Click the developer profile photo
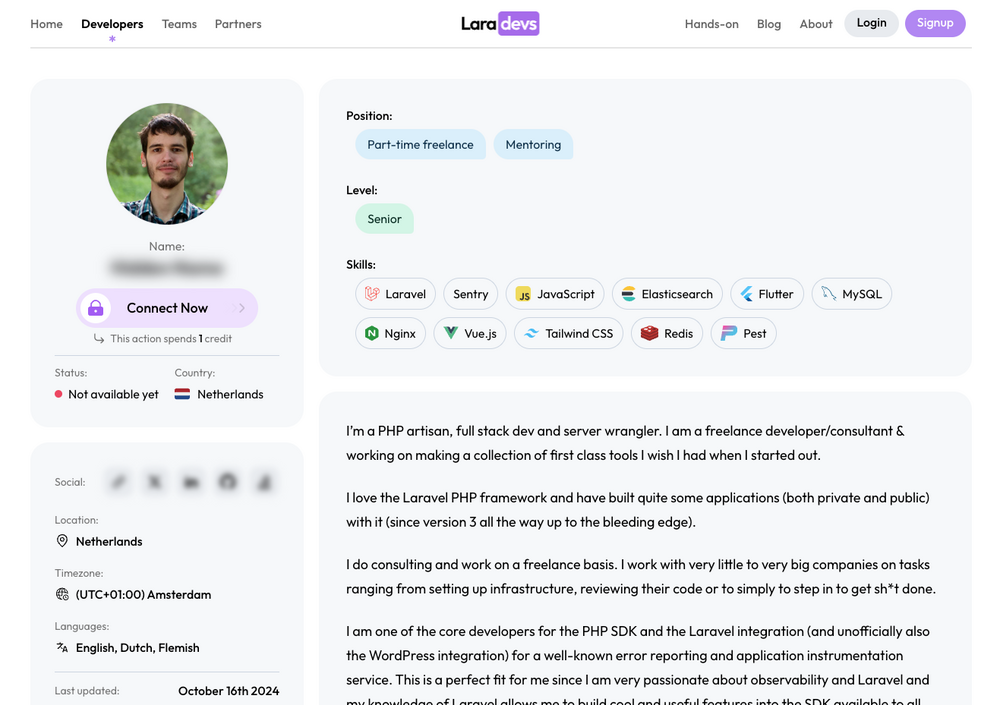The width and height of the screenshot is (1000, 705). click(167, 164)
